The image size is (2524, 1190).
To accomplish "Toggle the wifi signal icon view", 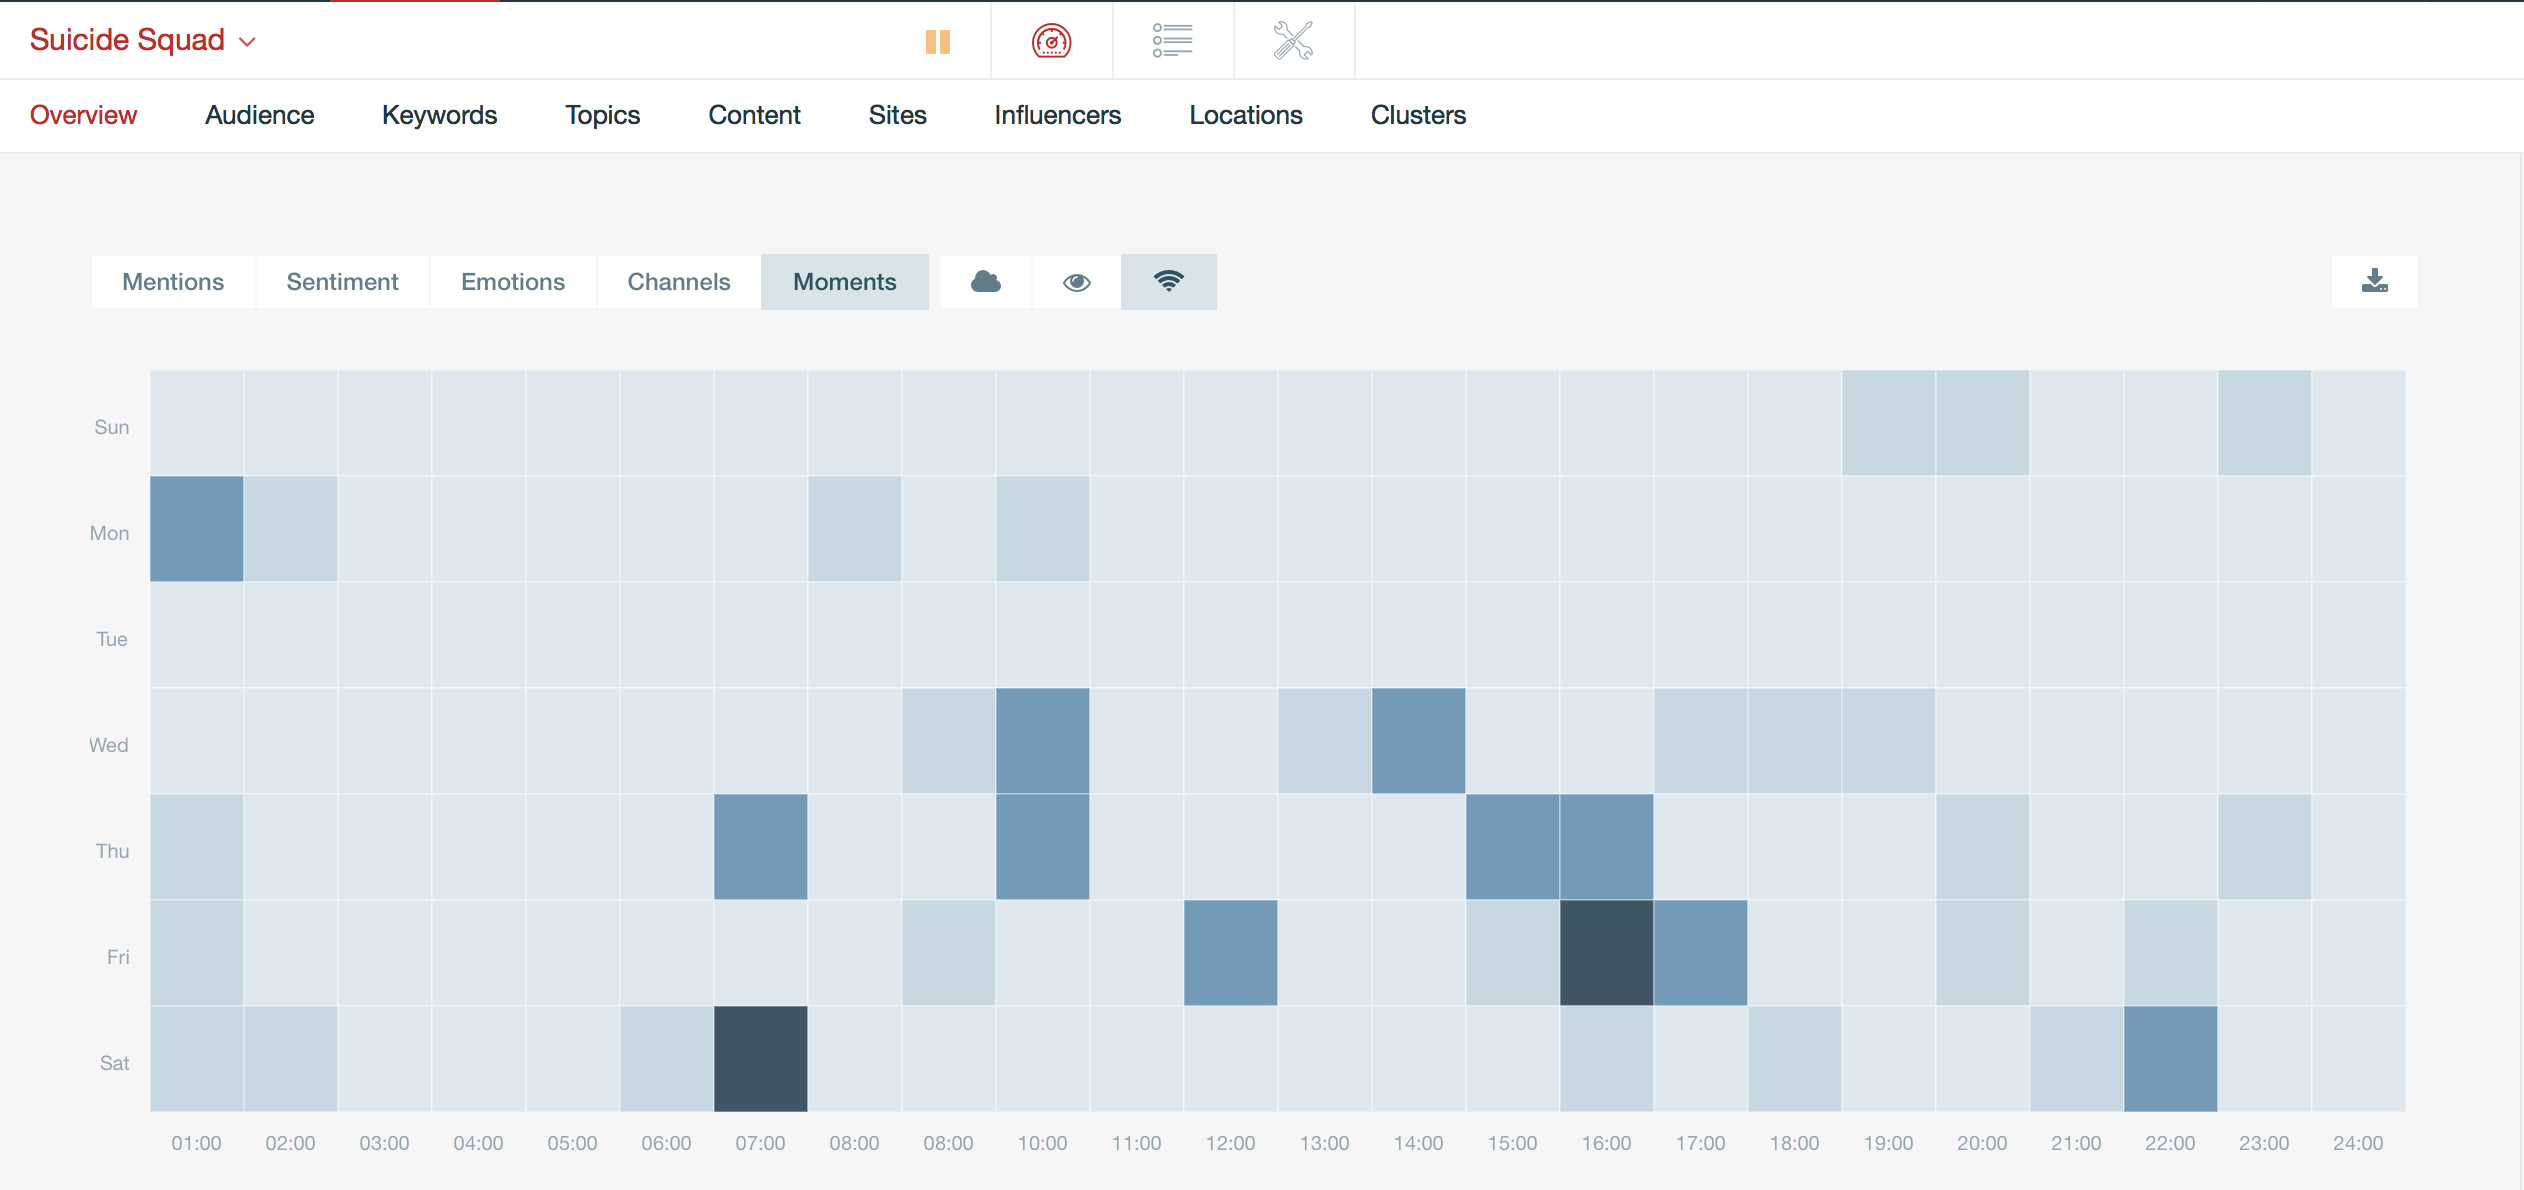I will pyautogui.click(x=1168, y=282).
